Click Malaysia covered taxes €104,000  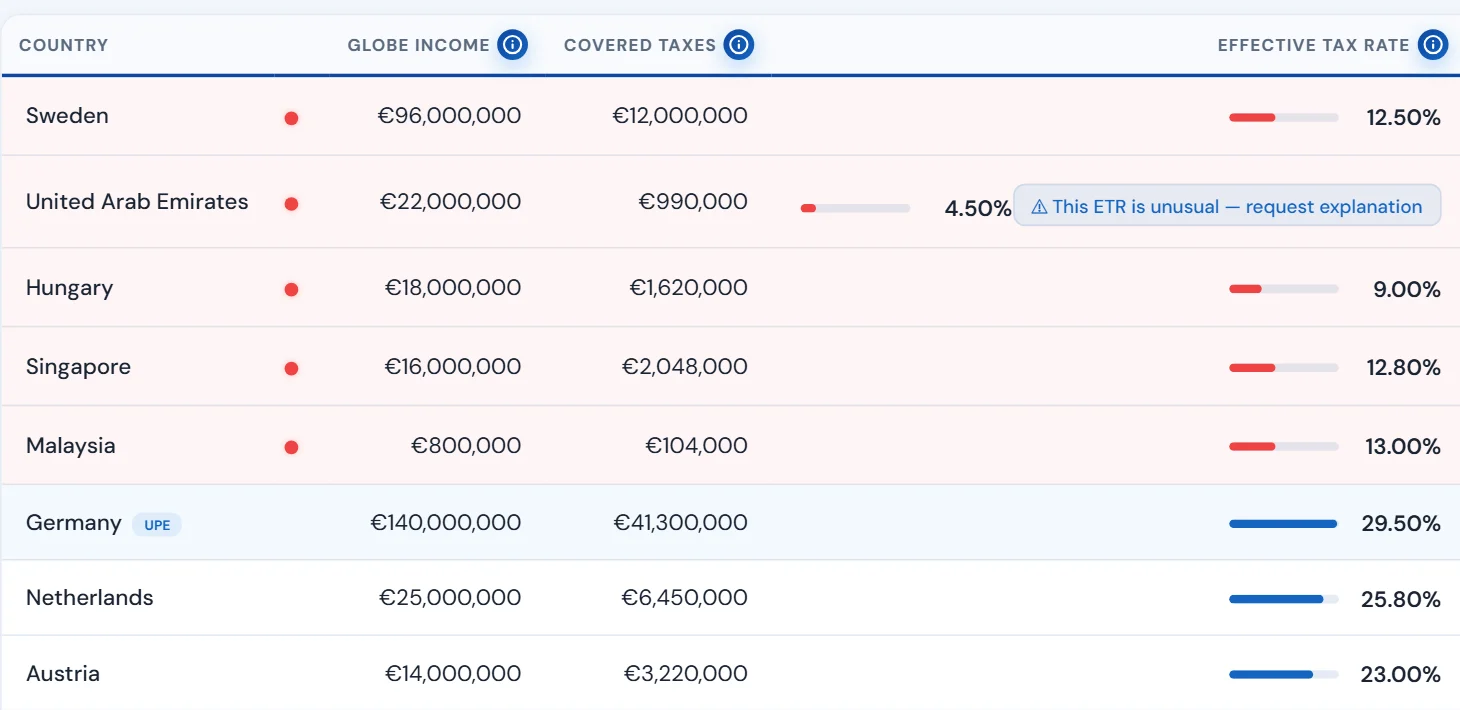tap(696, 446)
